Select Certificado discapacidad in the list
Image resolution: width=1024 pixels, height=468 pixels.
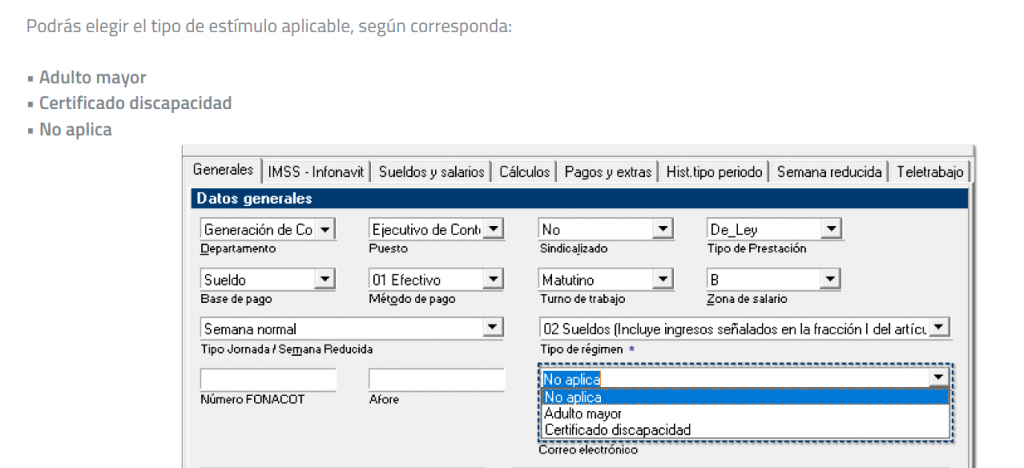(617, 430)
